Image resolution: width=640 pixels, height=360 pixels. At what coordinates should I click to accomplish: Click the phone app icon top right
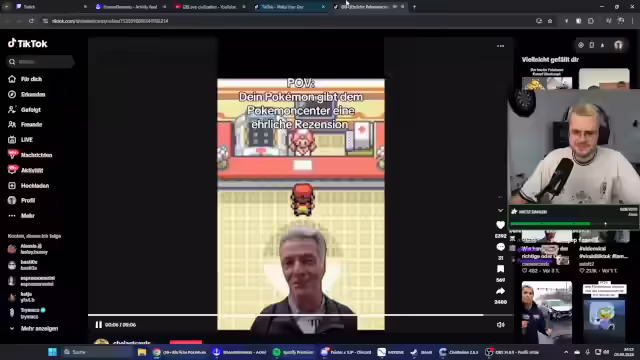point(592,45)
